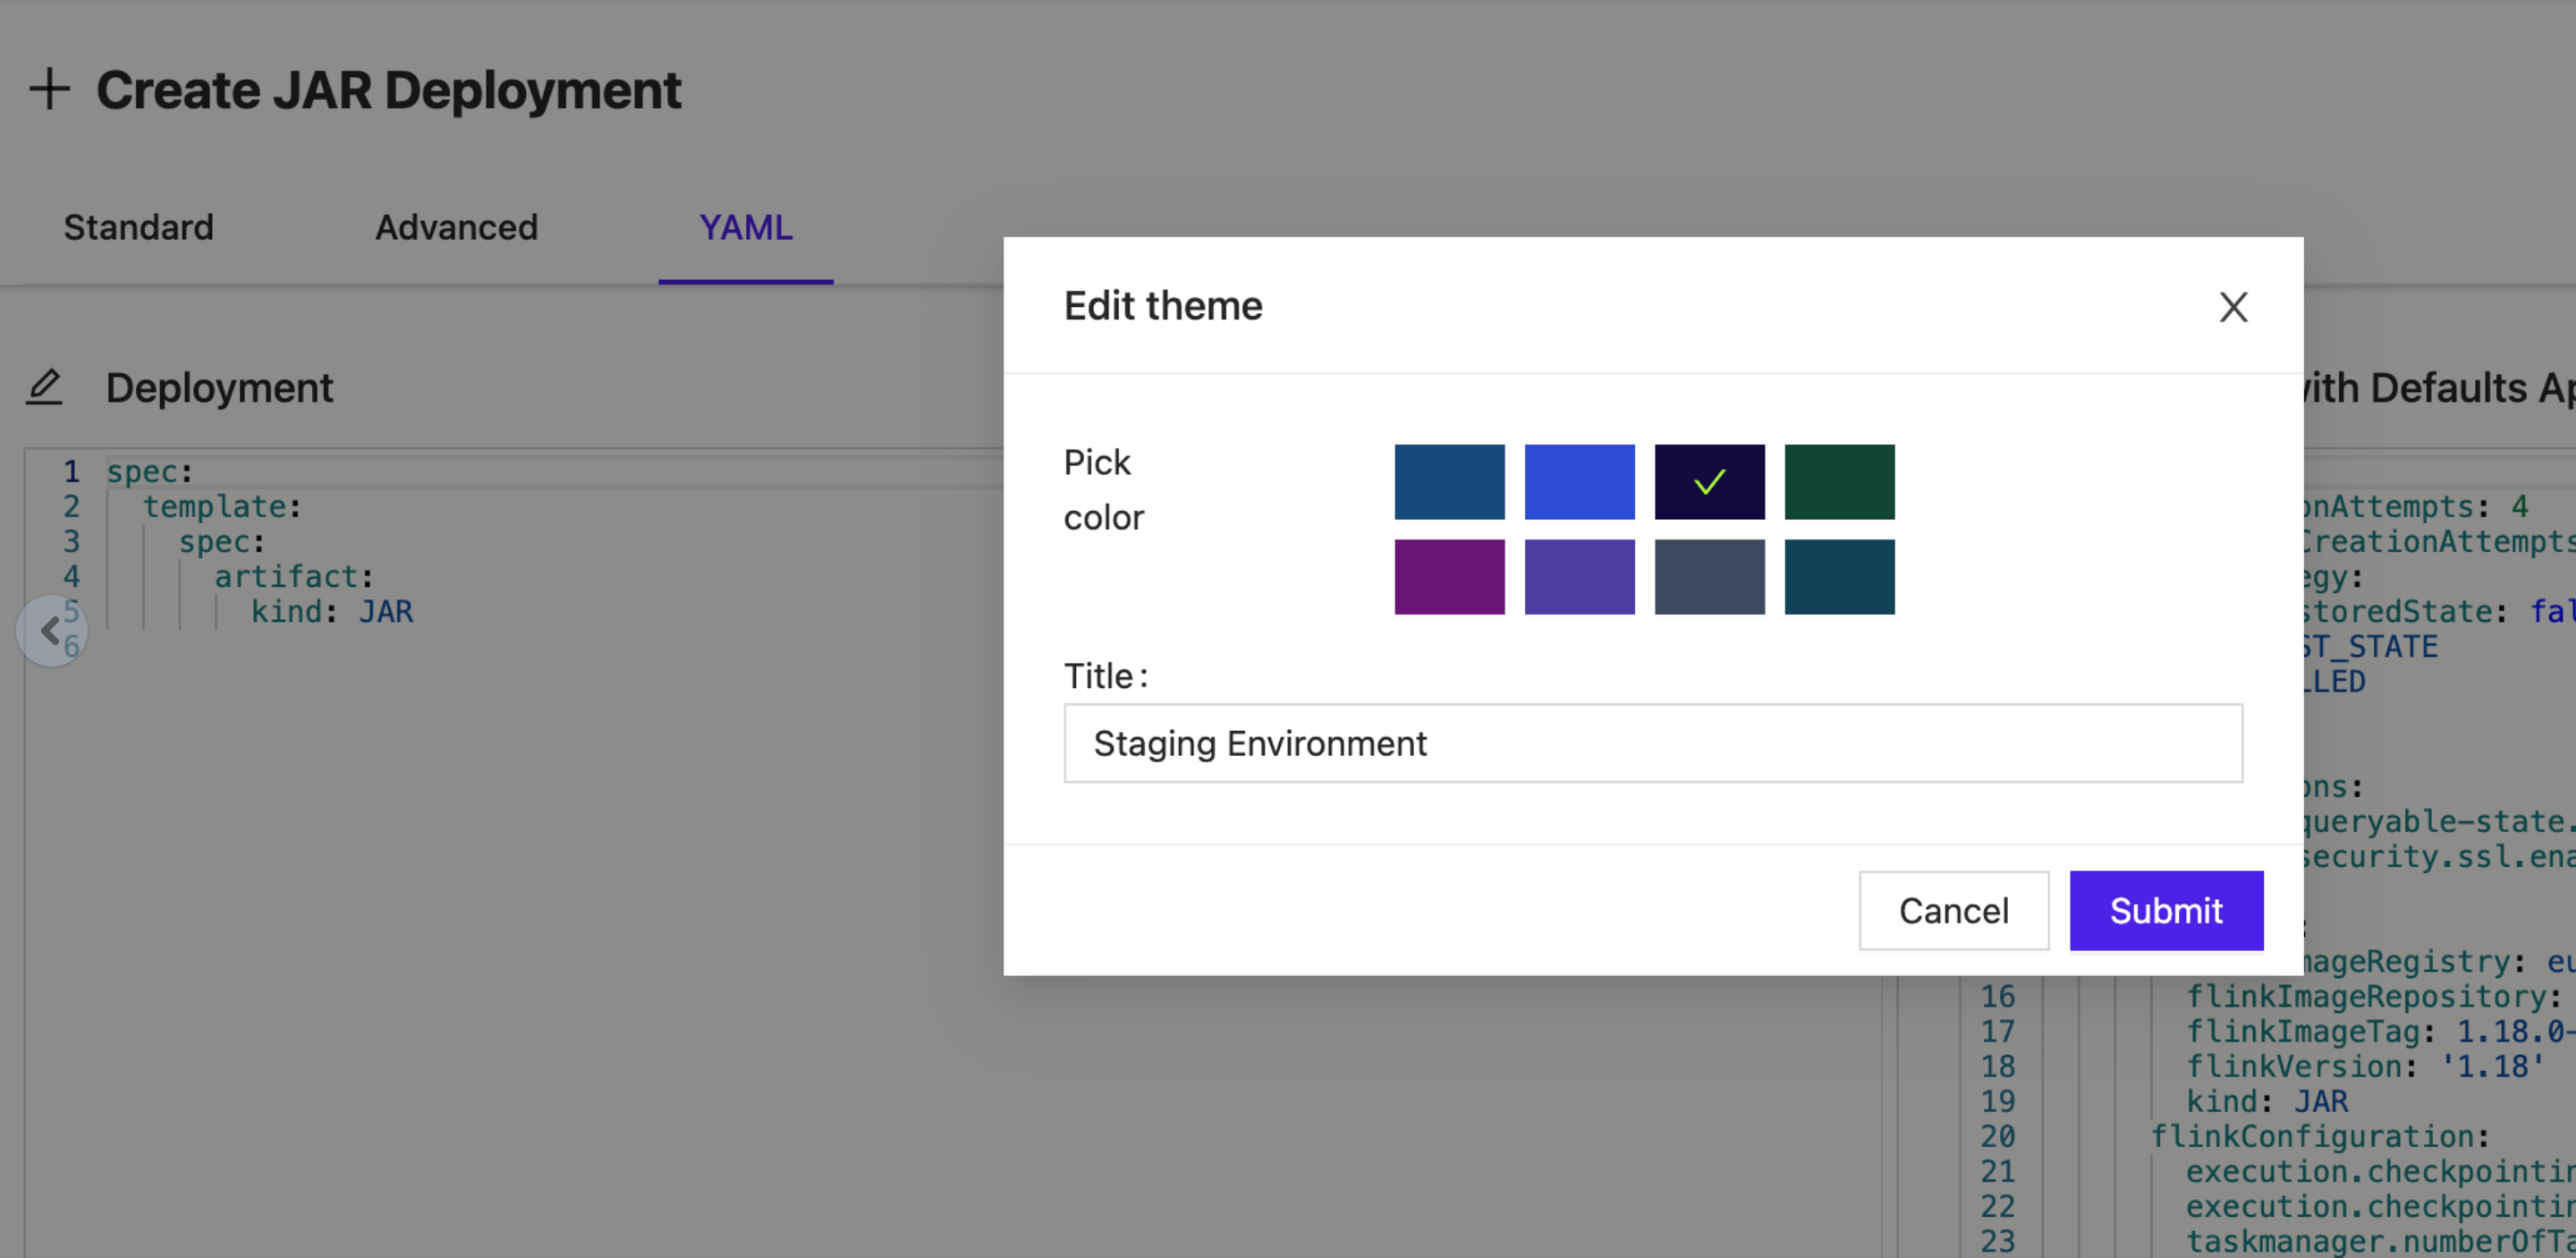Click the 'artifact:' line in Deployment editor
Viewport: 2576px width, 1258px height.
293,576
